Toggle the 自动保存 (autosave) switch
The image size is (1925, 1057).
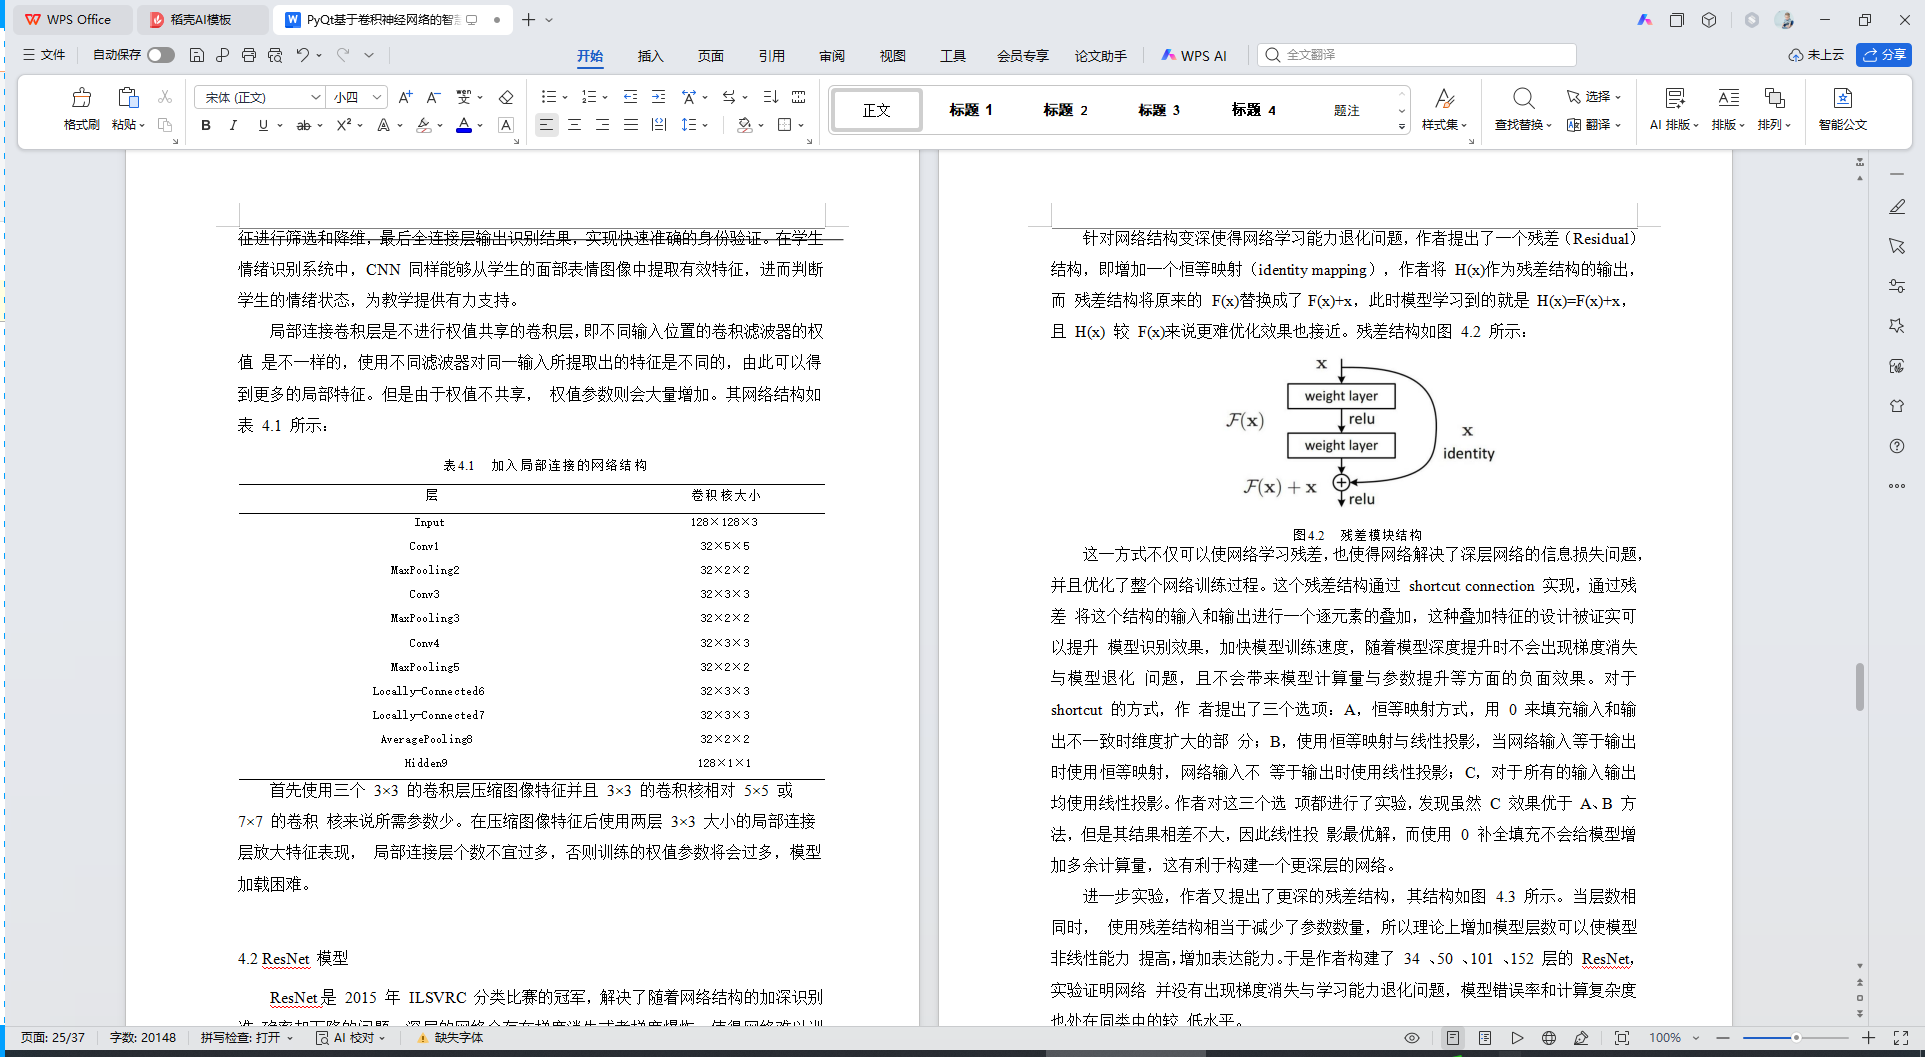tap(160, 55)
